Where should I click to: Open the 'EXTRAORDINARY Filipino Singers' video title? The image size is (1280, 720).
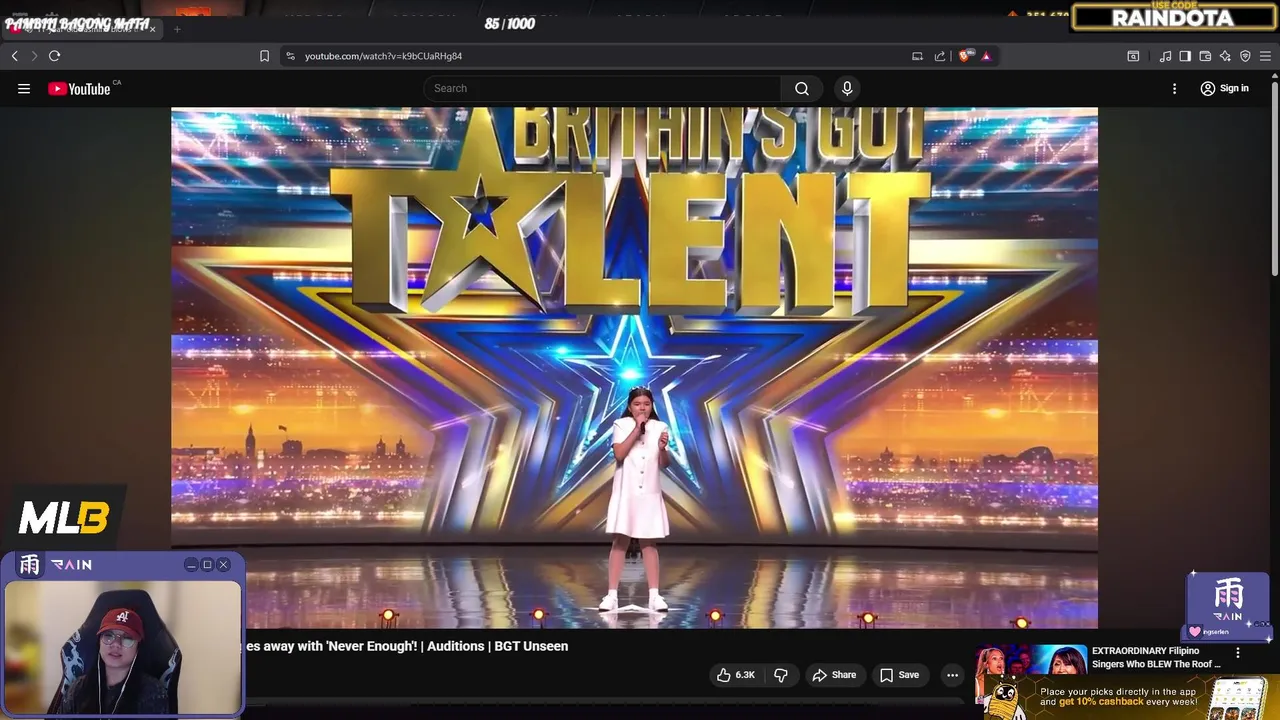coord(1156,657)
